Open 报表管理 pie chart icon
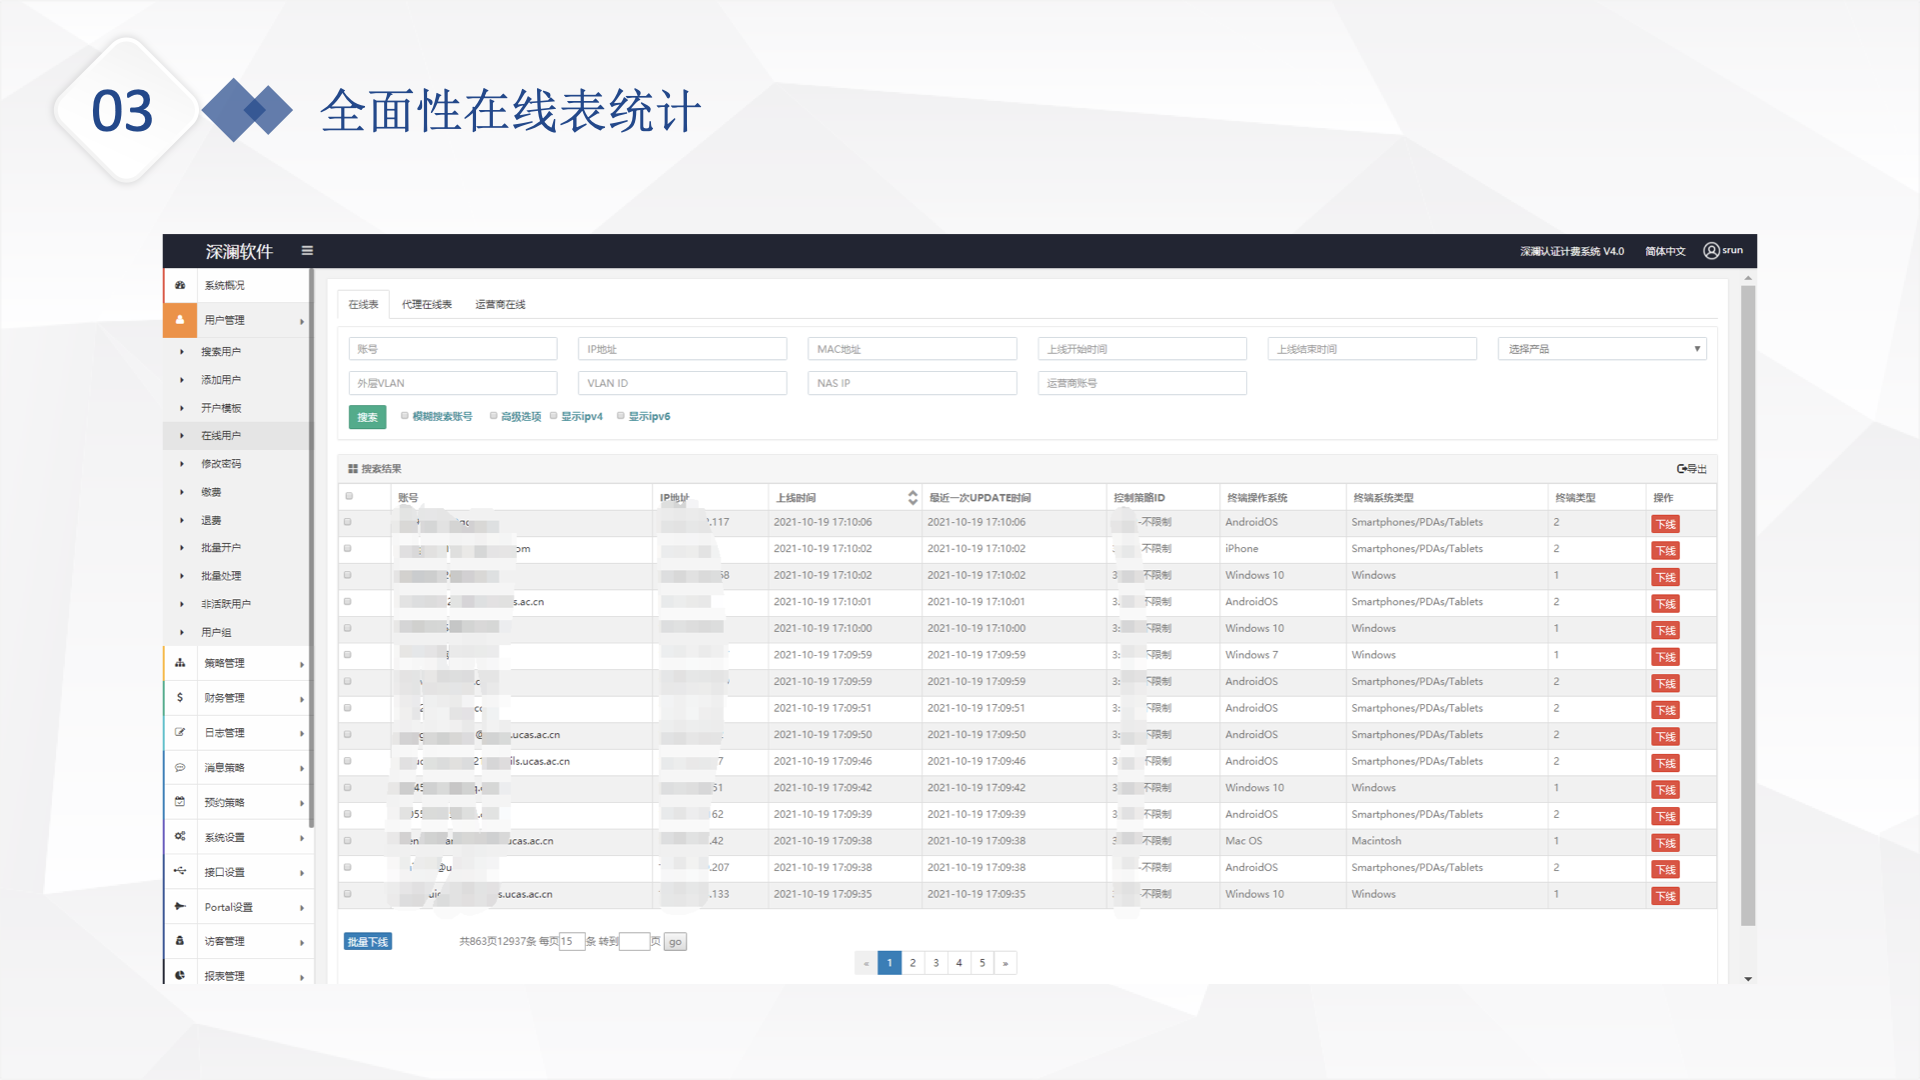 pyautogui.click(x=180, y=976)
